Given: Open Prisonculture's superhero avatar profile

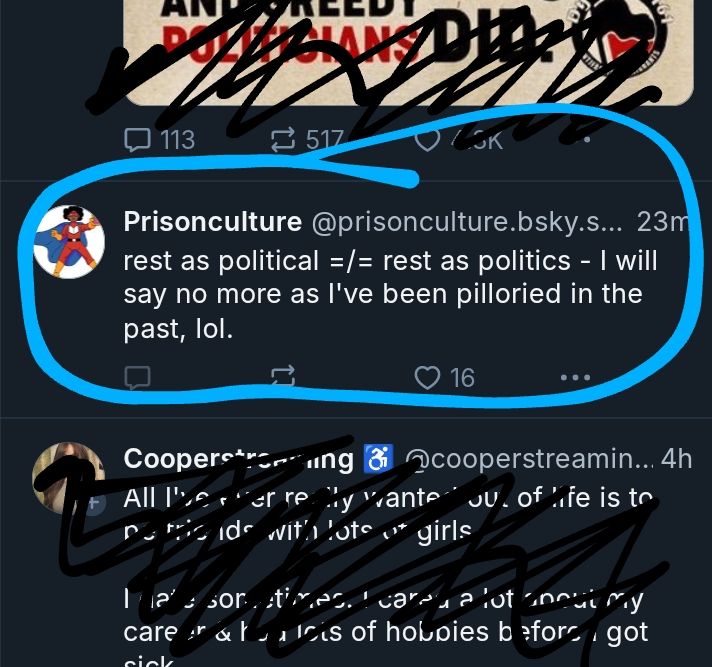Looking at the screenshot, I should (69, 241).
